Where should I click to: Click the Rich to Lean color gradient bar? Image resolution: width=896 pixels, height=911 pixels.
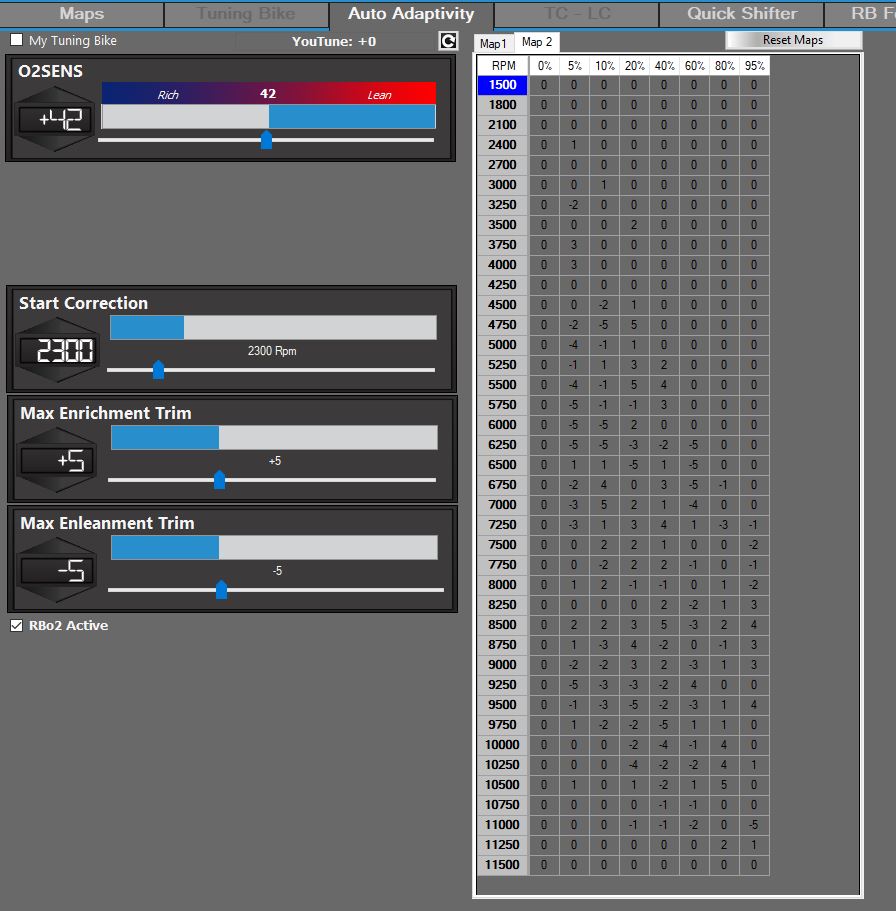(x=268, y=93)
